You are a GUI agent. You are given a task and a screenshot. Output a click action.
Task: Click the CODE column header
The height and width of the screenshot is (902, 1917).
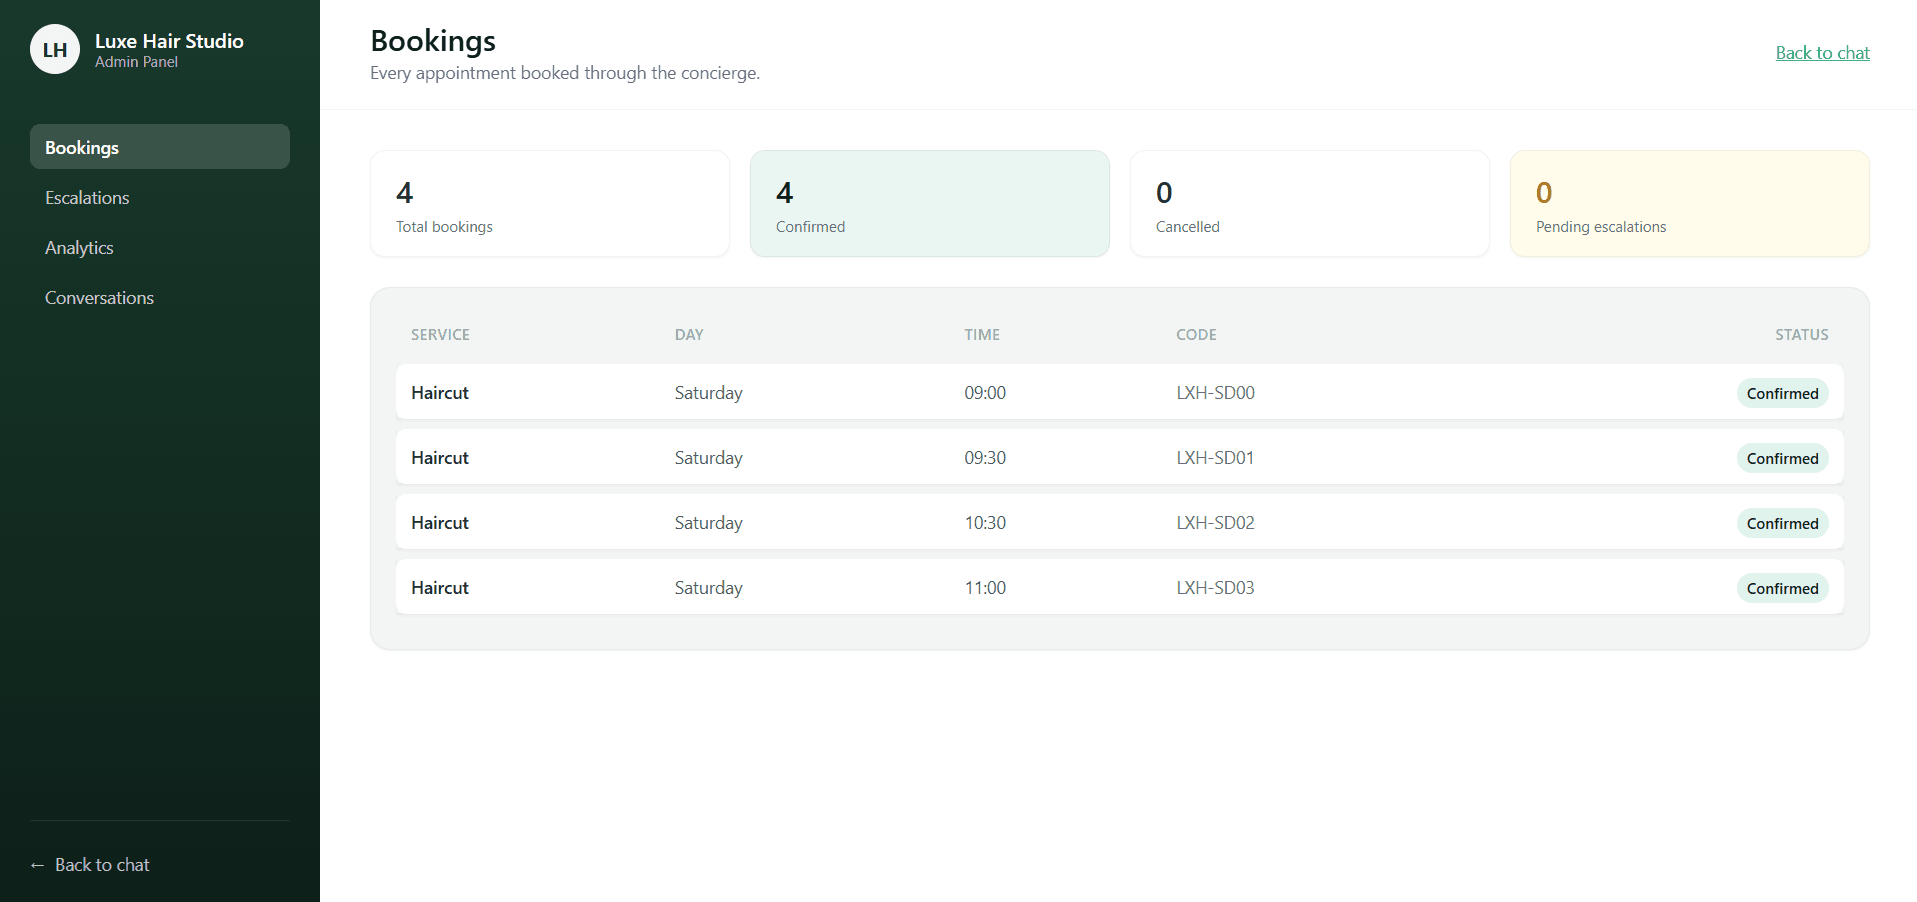pos(1196,335)
